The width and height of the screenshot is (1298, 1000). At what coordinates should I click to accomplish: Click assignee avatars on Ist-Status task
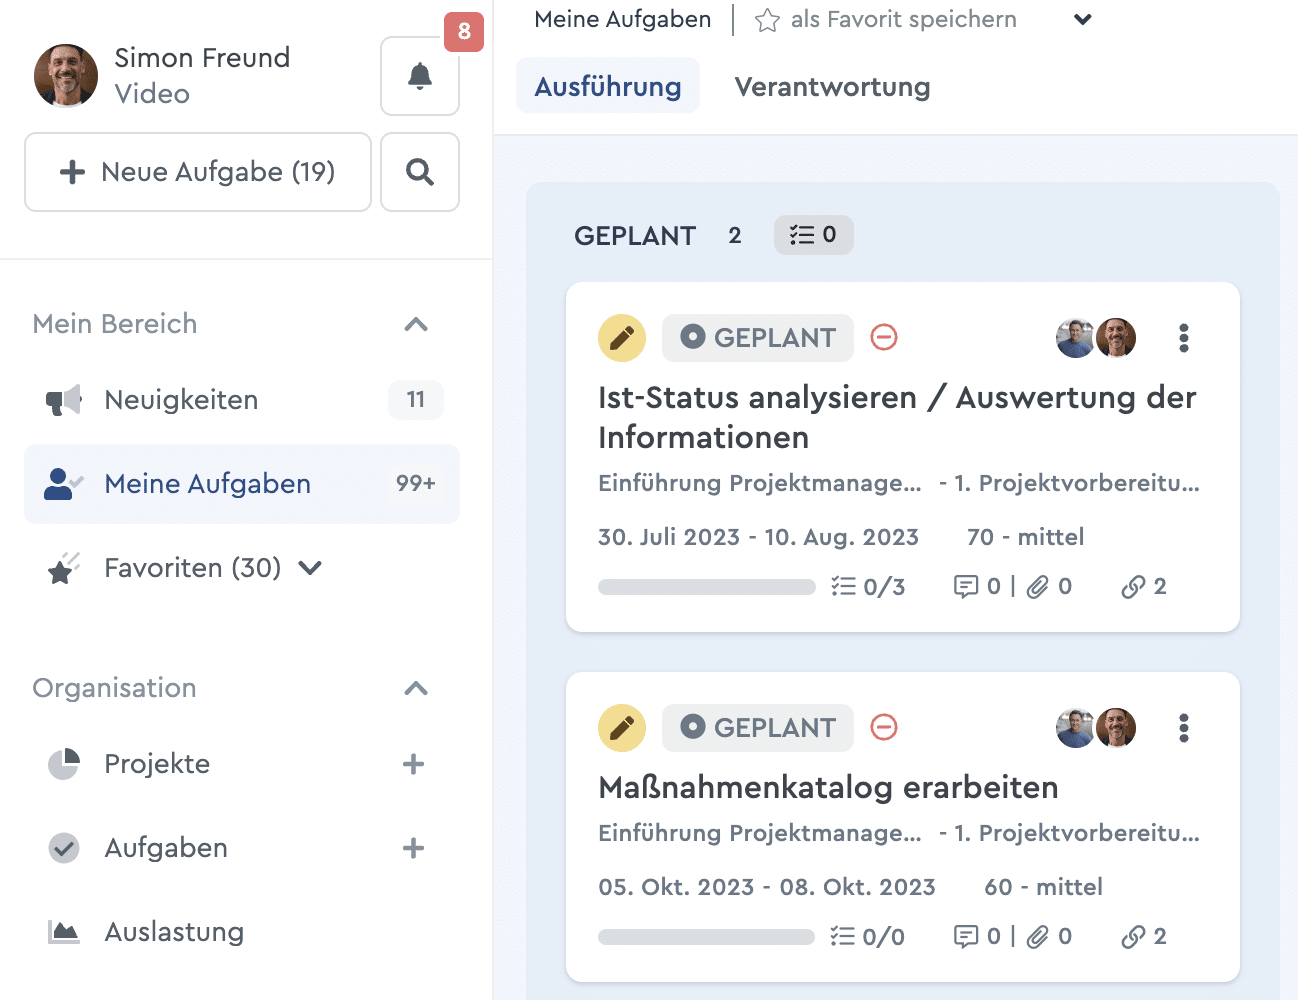(x=1096, y=338)
